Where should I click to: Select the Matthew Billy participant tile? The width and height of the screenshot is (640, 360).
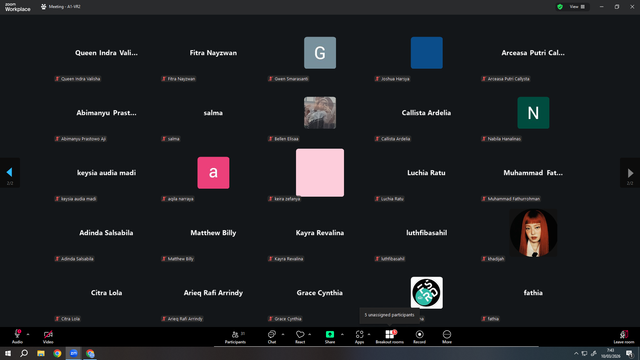pos(213,233)
